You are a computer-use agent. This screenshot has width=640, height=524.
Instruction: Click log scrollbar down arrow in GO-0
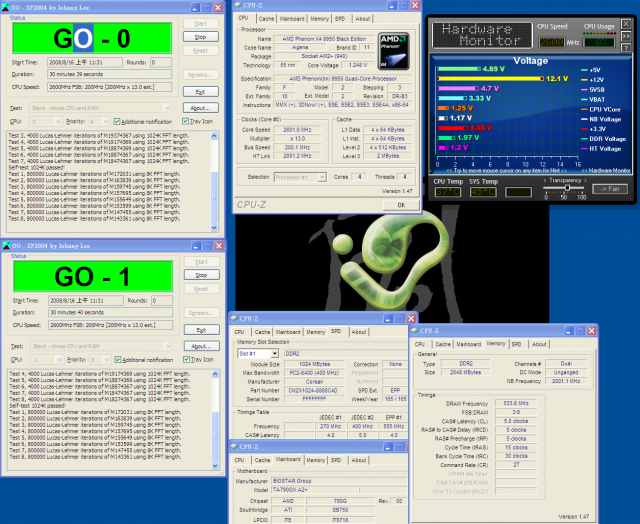214,228
